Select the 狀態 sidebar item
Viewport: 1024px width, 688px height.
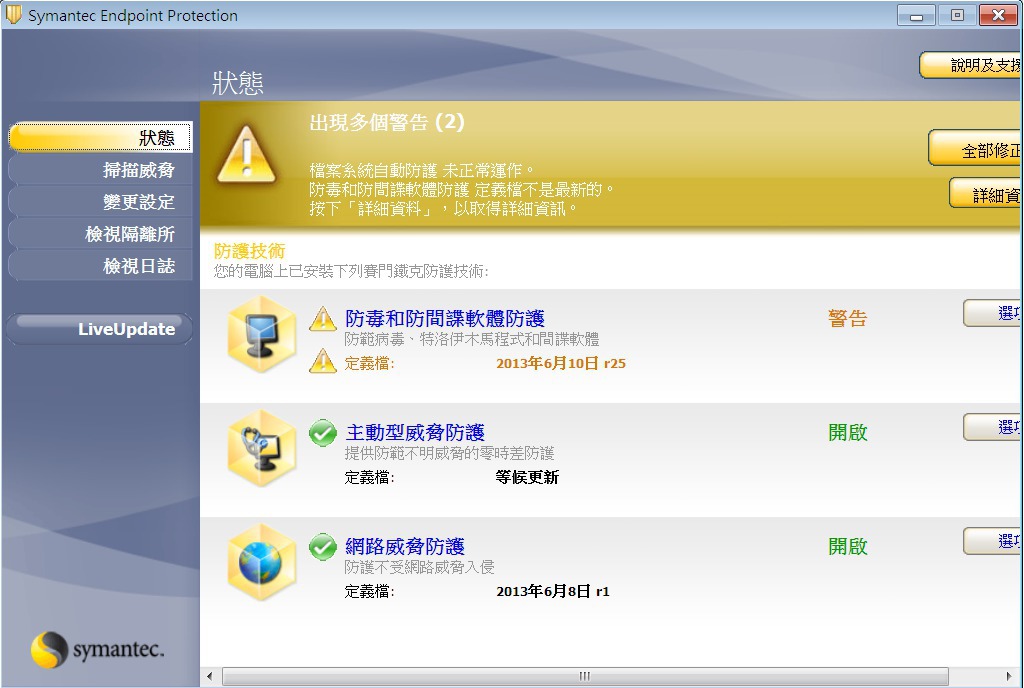pos(101,137)
